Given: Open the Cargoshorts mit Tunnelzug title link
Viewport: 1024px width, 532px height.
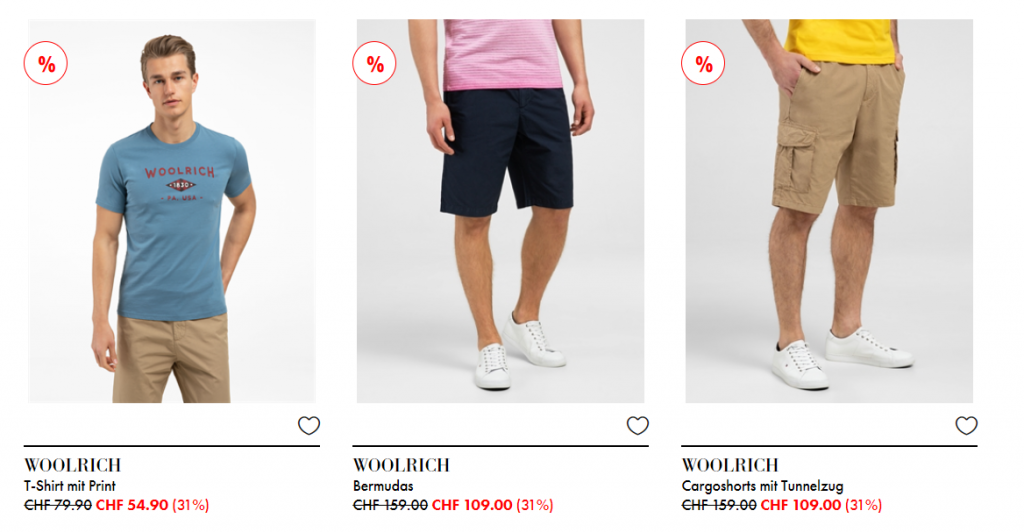Looking at the screenshot, I should [763, 486].
